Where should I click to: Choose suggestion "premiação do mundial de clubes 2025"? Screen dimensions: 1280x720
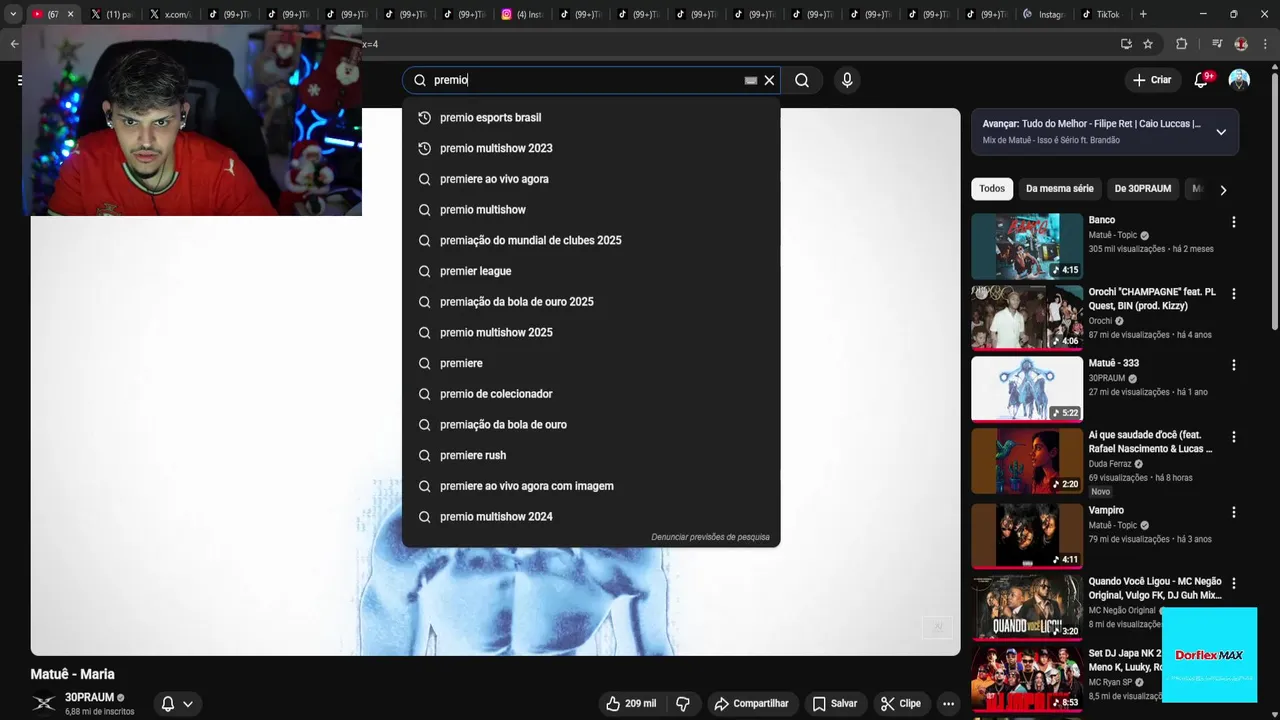(x=591, y=240)
